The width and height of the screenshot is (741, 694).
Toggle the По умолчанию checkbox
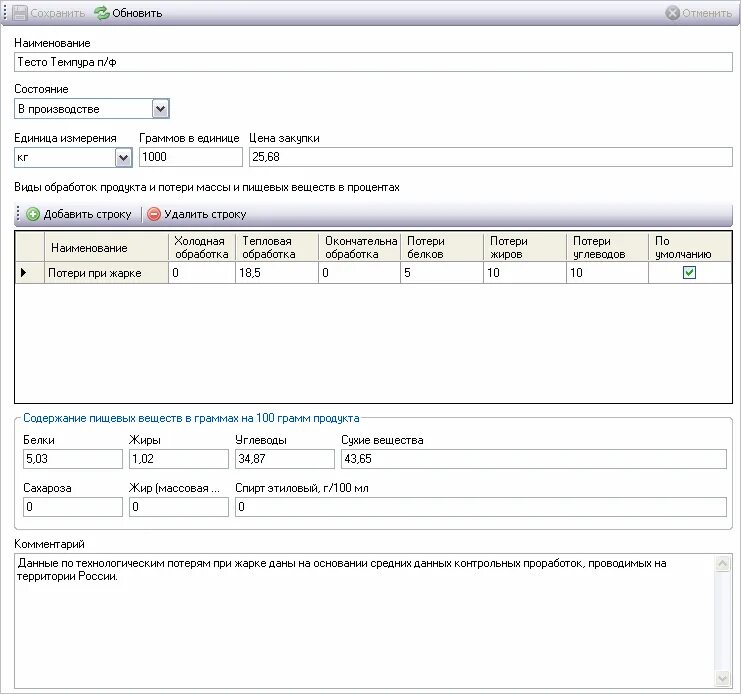point(689,273)
